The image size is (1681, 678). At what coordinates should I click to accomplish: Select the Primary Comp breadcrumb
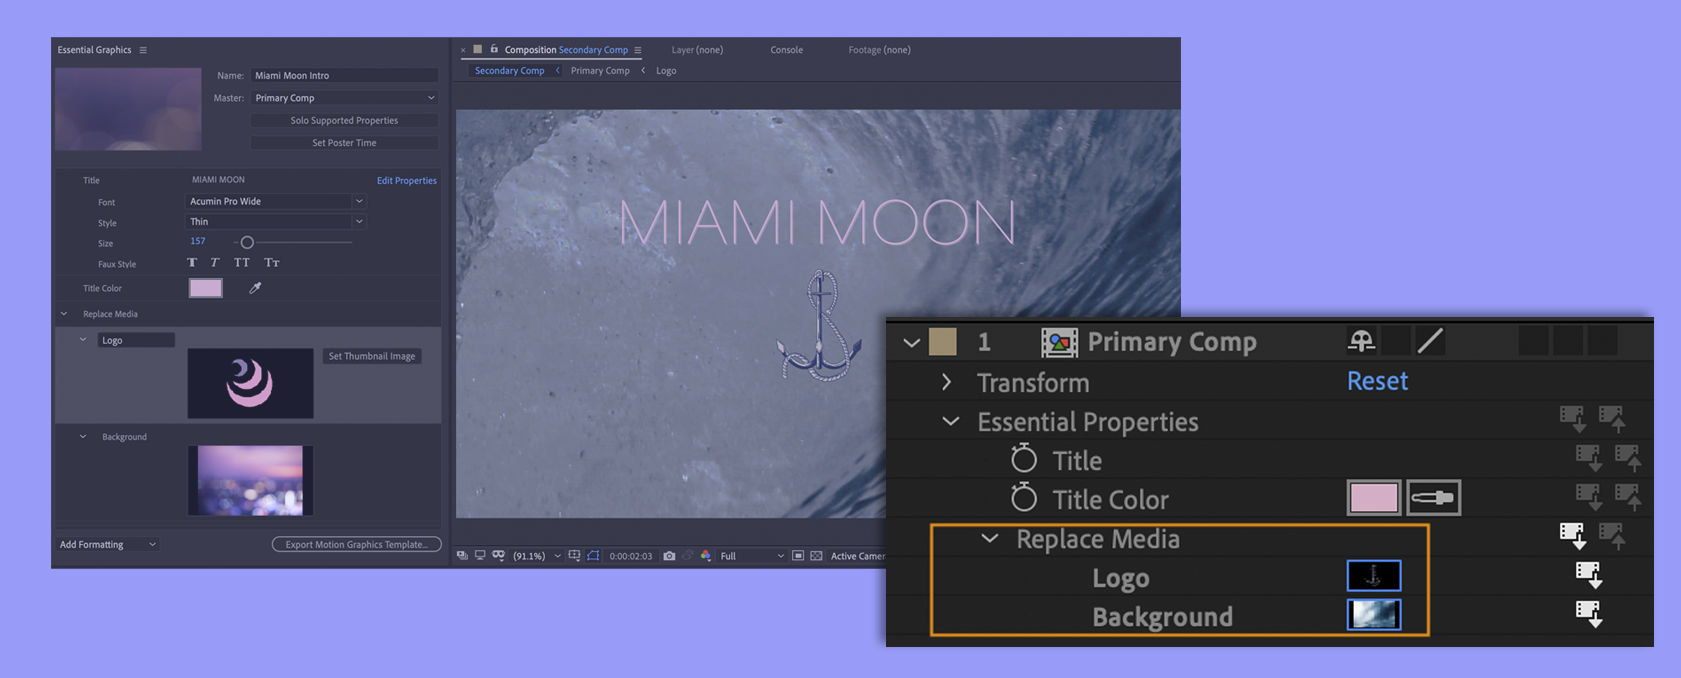pos(600,71)
